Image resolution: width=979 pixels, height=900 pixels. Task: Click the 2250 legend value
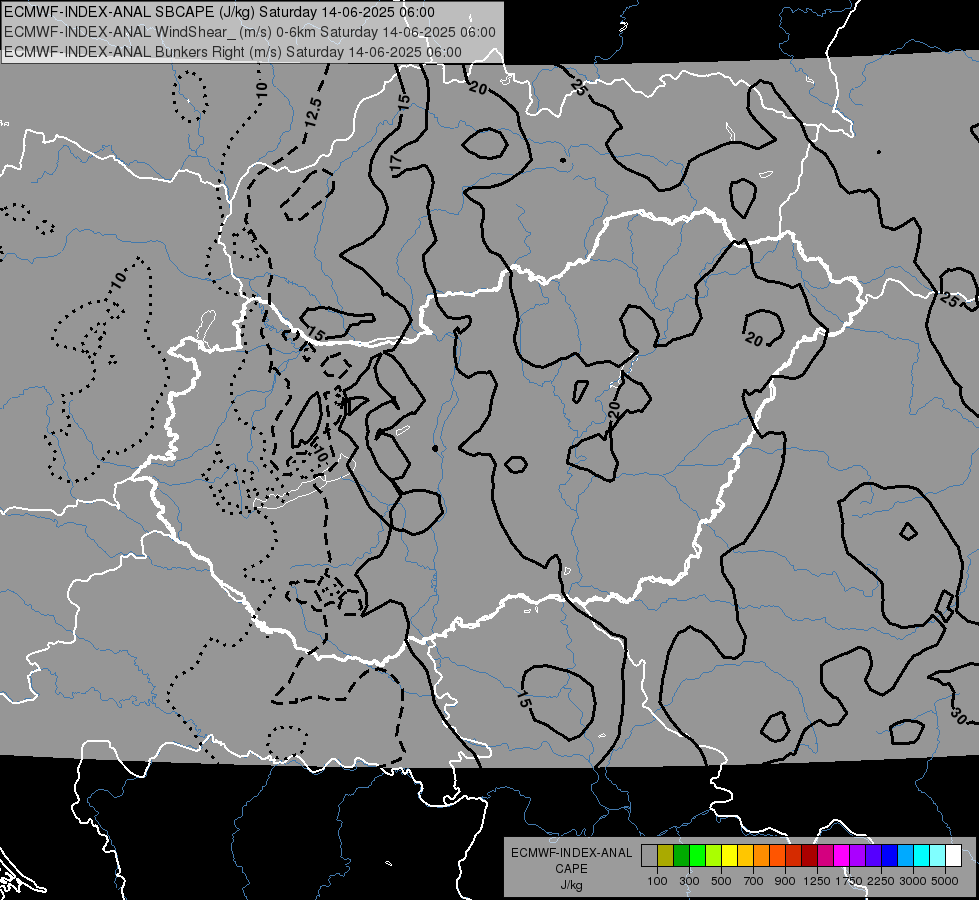coord(881,881)
